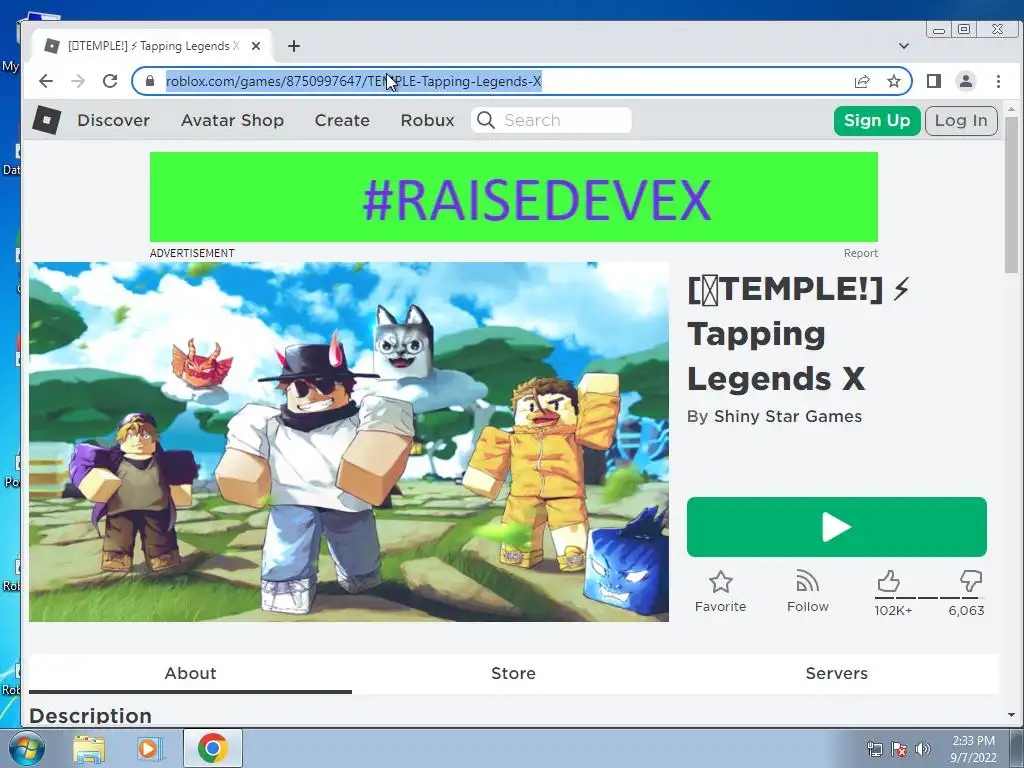The height and width of the screenshot is (768, 1024).
Task: Open the Create menu item
Action: [342, 120]
